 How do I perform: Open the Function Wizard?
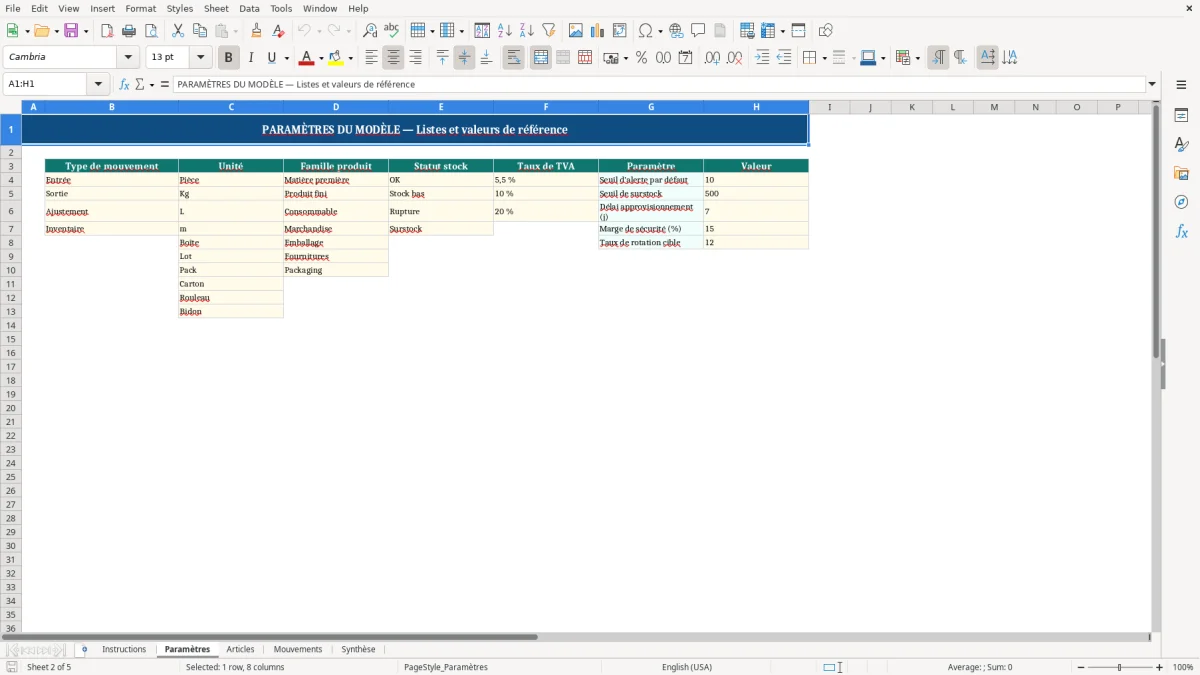(125, 85)
